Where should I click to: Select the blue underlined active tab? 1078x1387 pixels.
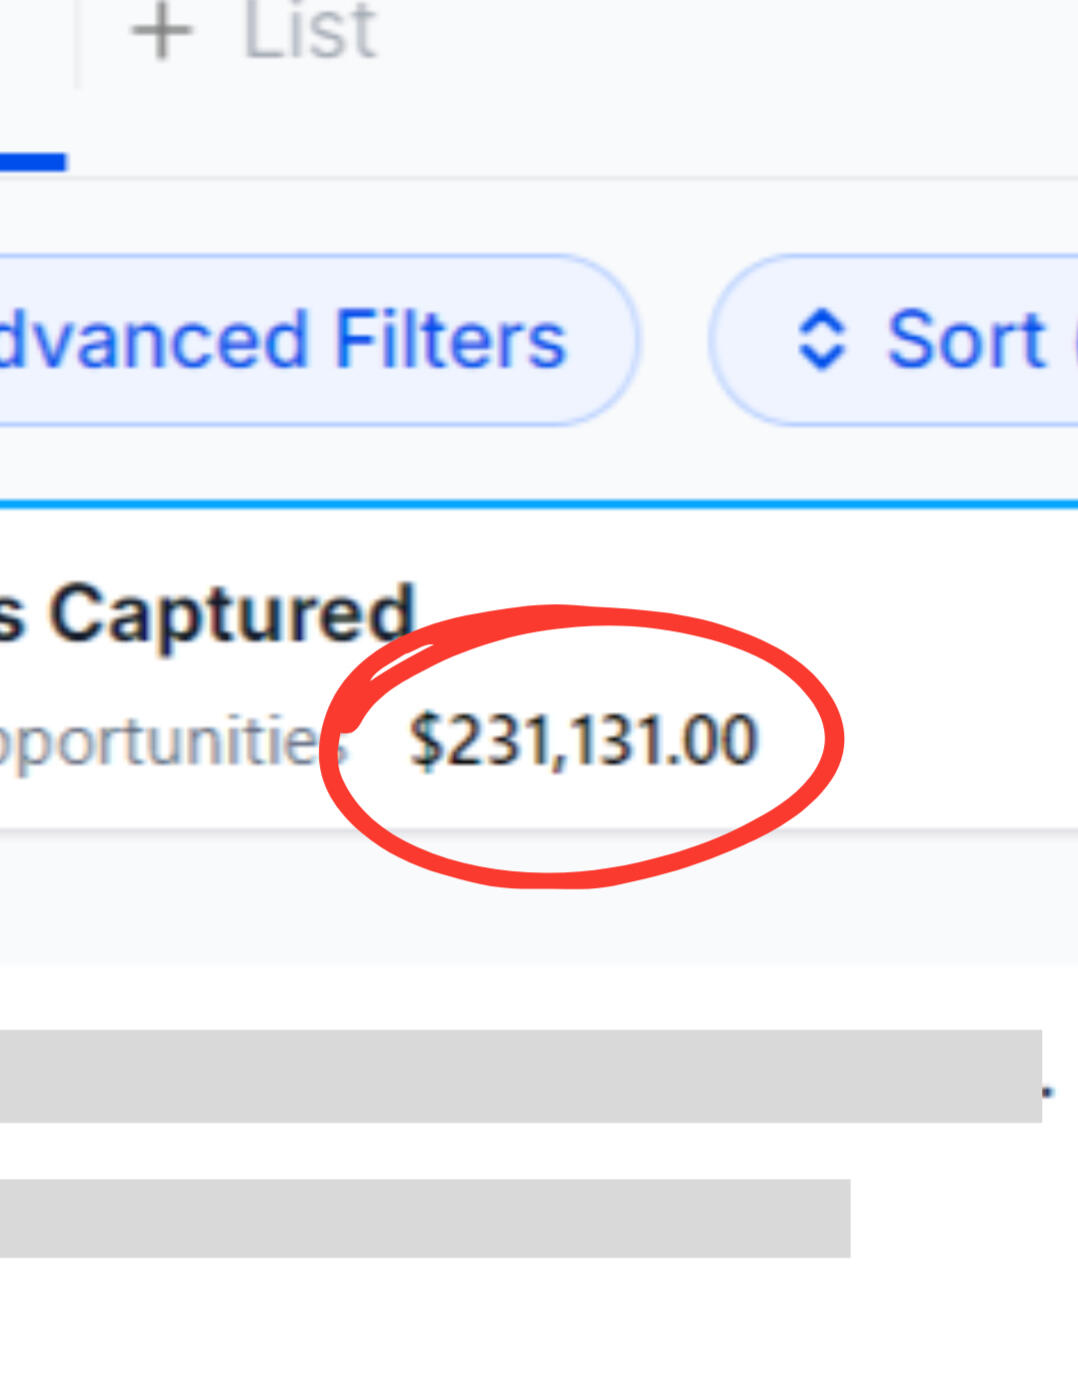click(32, 162)
